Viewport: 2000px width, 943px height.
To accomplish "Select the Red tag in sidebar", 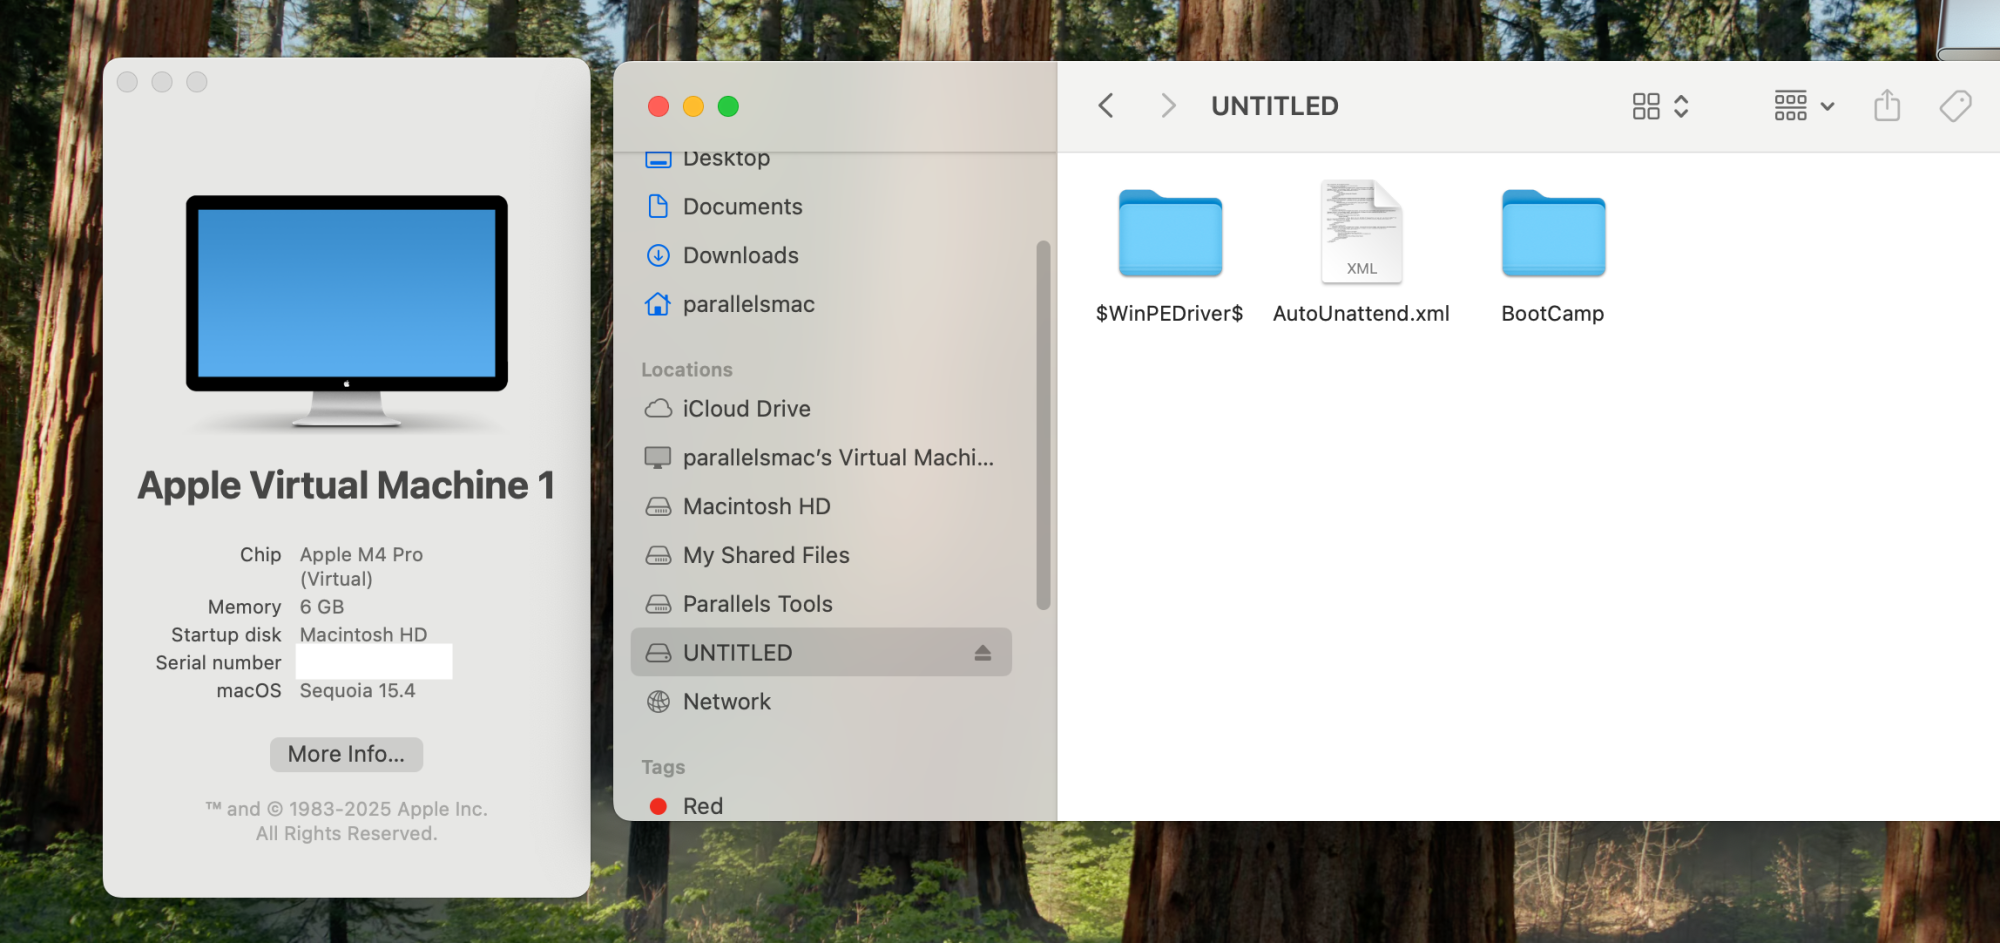I will coord(821,806).
